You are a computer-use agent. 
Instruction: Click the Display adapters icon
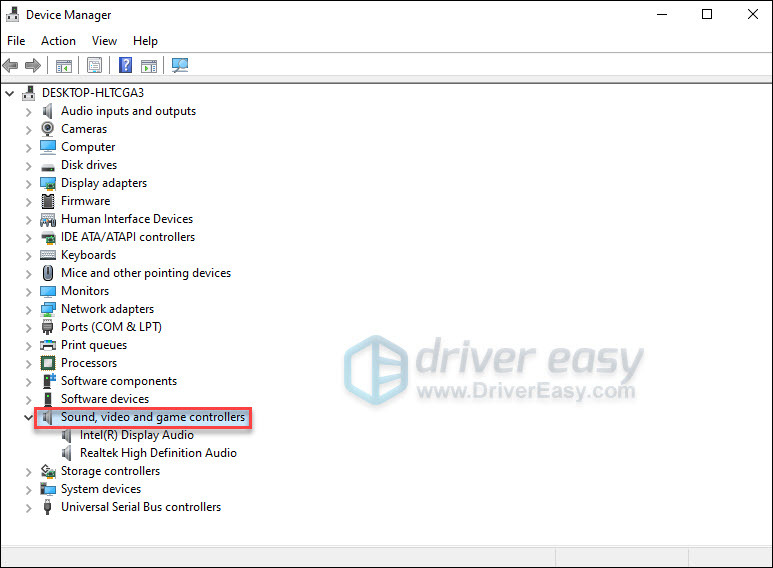[x=48, y=183]
